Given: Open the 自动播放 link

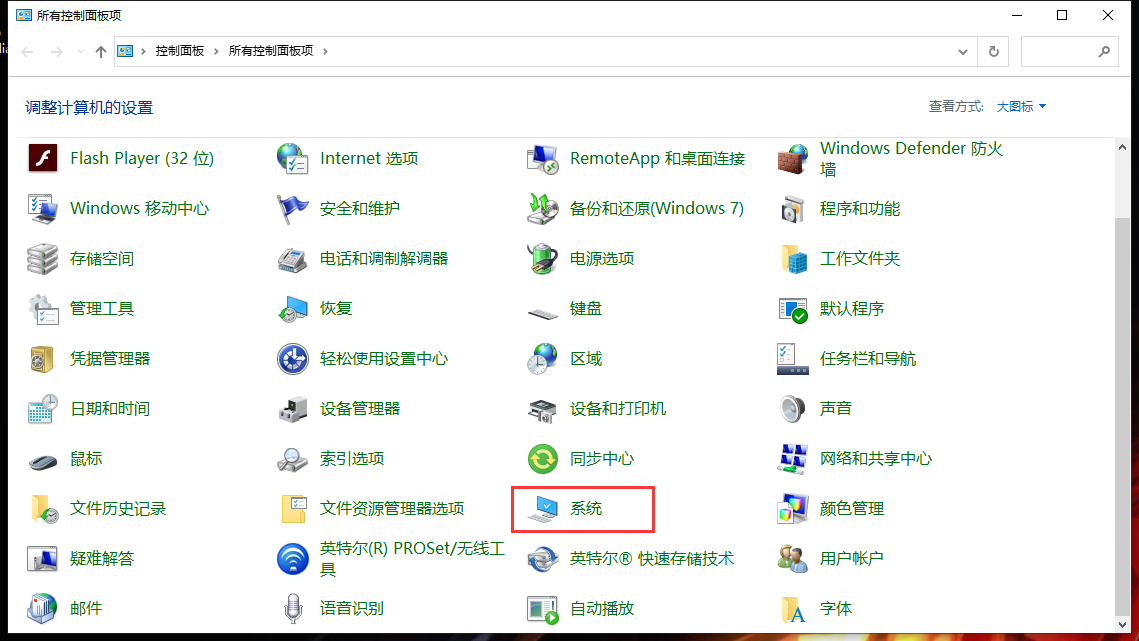Looking at the screenshot, I should click(x=601, y=608).
